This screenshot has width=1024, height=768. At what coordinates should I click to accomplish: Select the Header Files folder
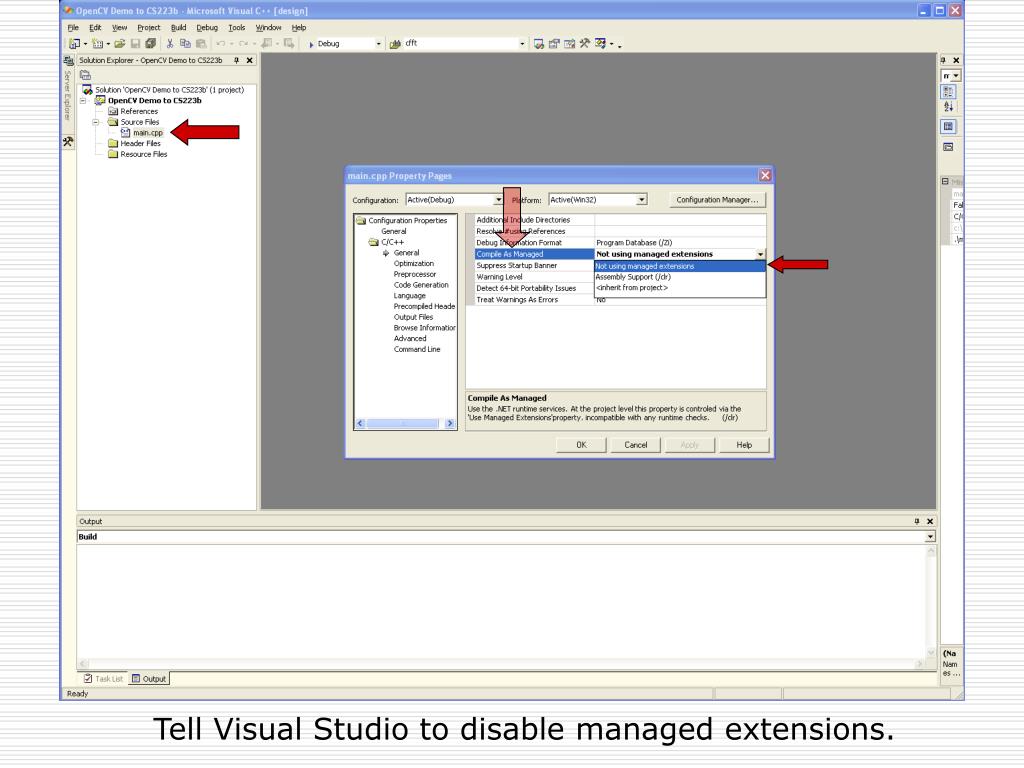[140, 144]
